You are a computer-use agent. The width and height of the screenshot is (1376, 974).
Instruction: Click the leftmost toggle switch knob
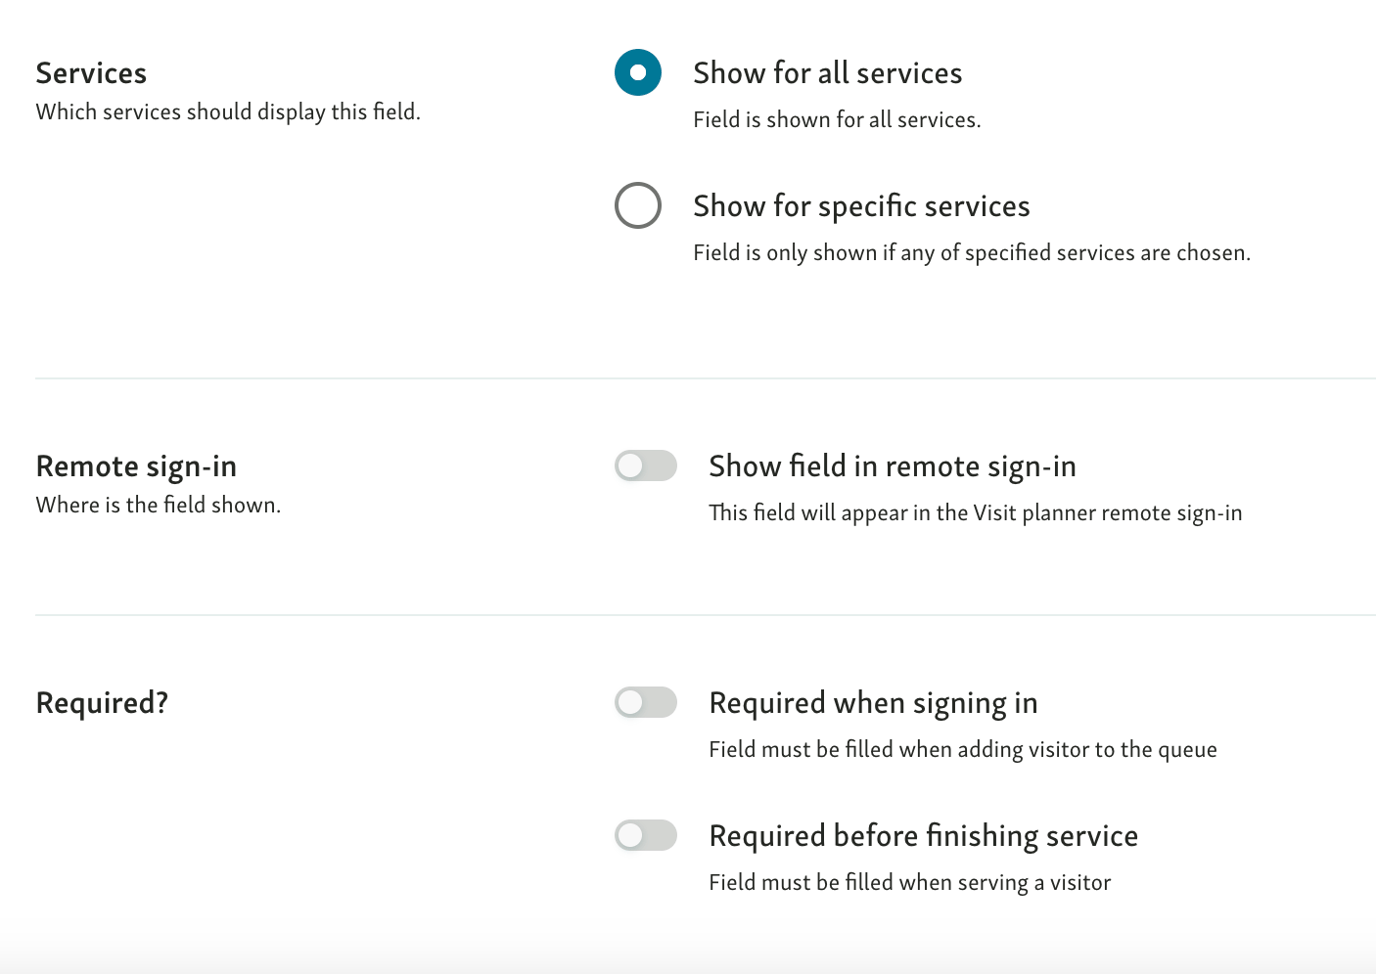tap(632, 465)
